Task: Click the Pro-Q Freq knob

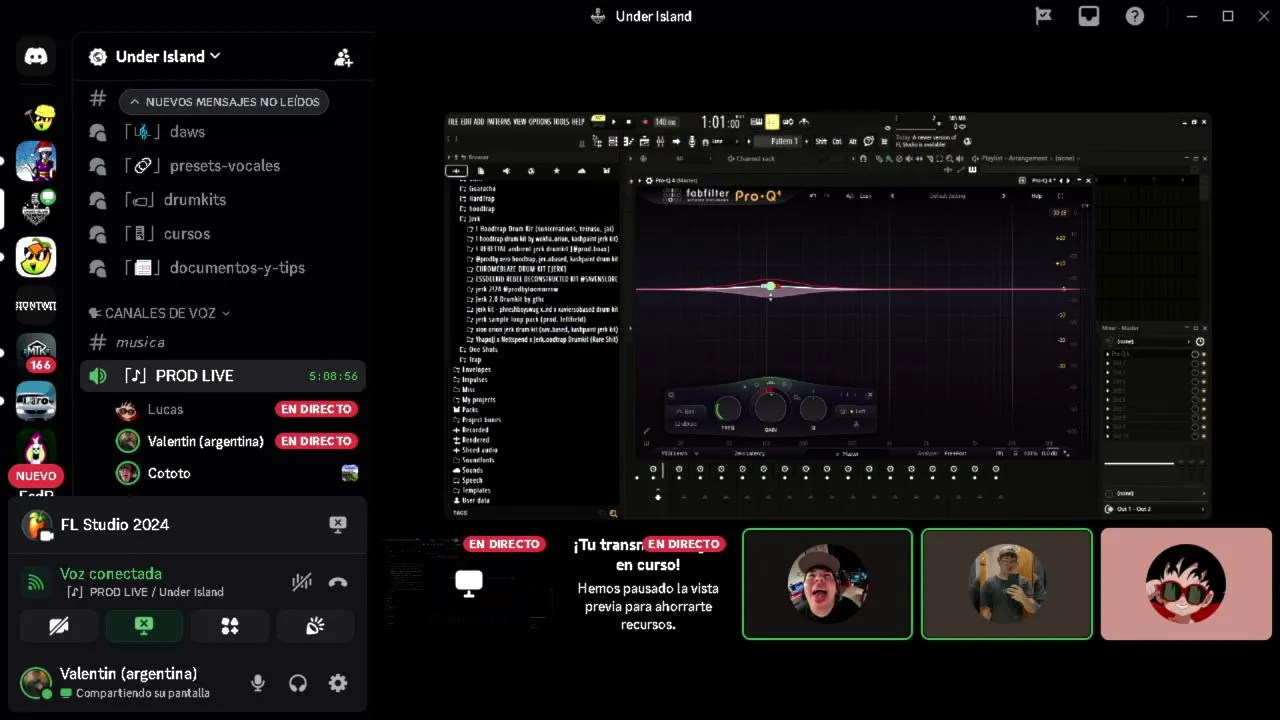Action: click(728, 409)
